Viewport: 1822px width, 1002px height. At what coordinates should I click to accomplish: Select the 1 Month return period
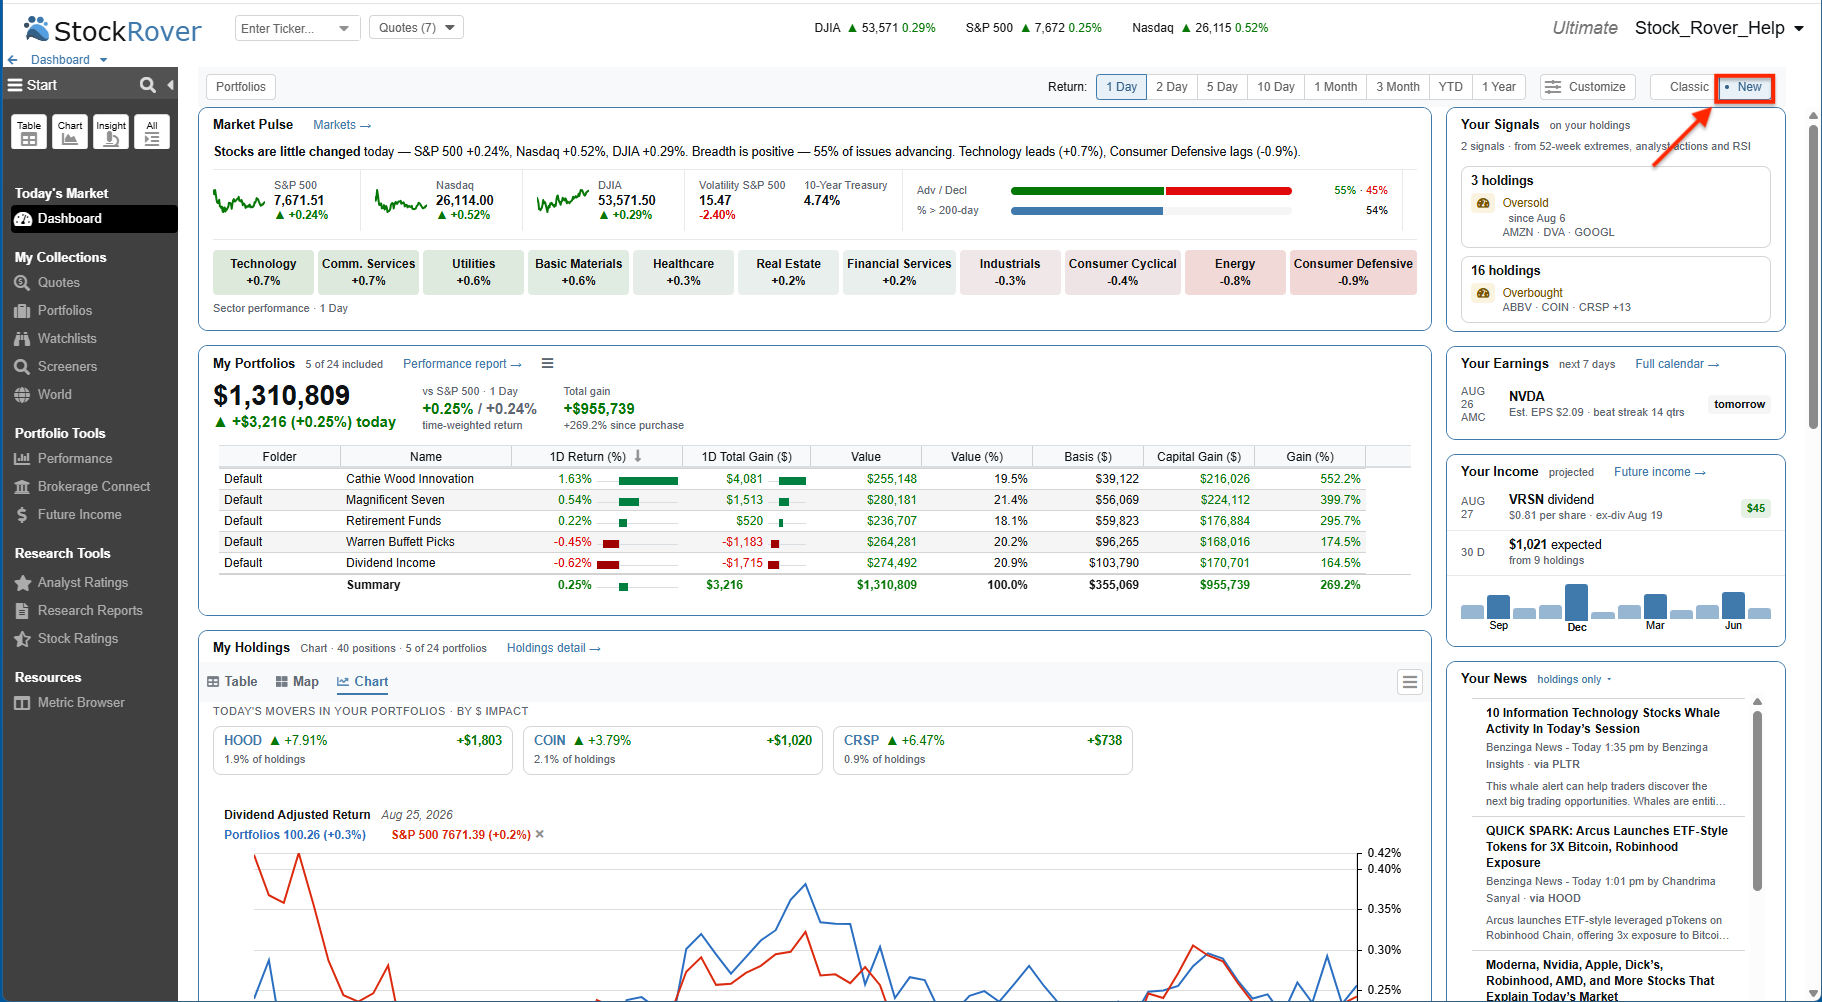click(x=1335, y=87)
